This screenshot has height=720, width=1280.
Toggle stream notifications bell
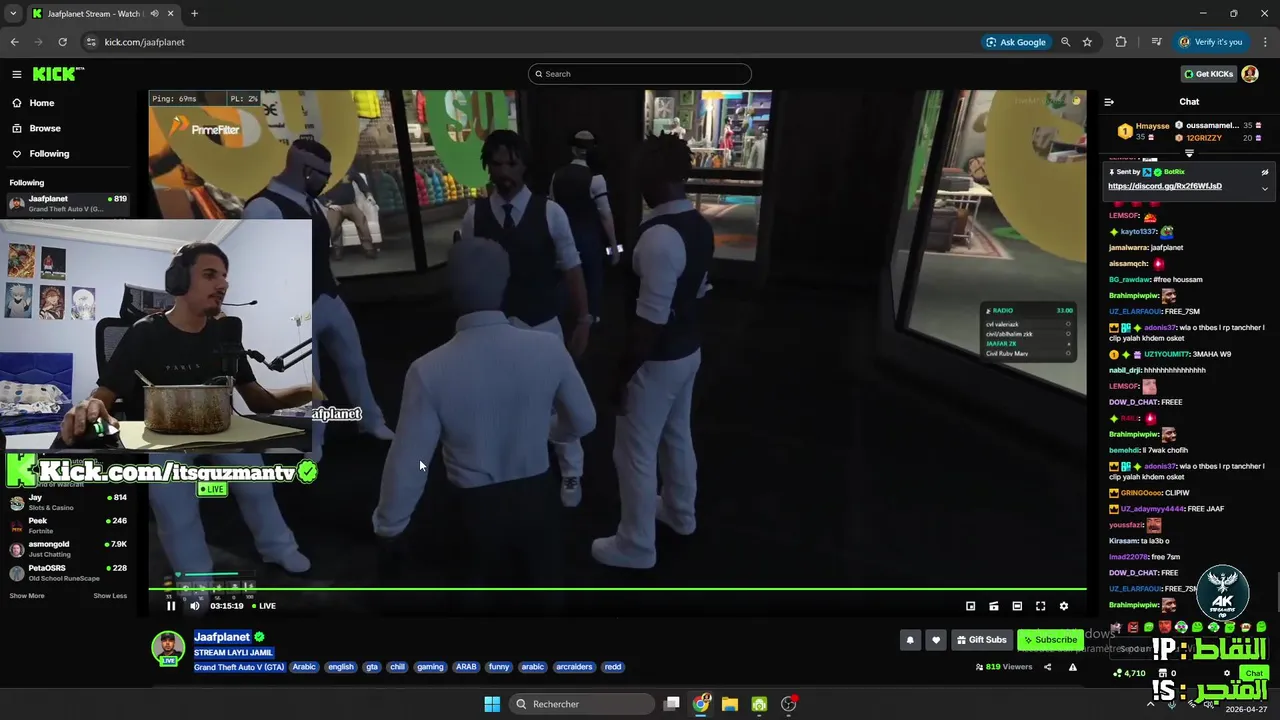[x=910, y=640]
